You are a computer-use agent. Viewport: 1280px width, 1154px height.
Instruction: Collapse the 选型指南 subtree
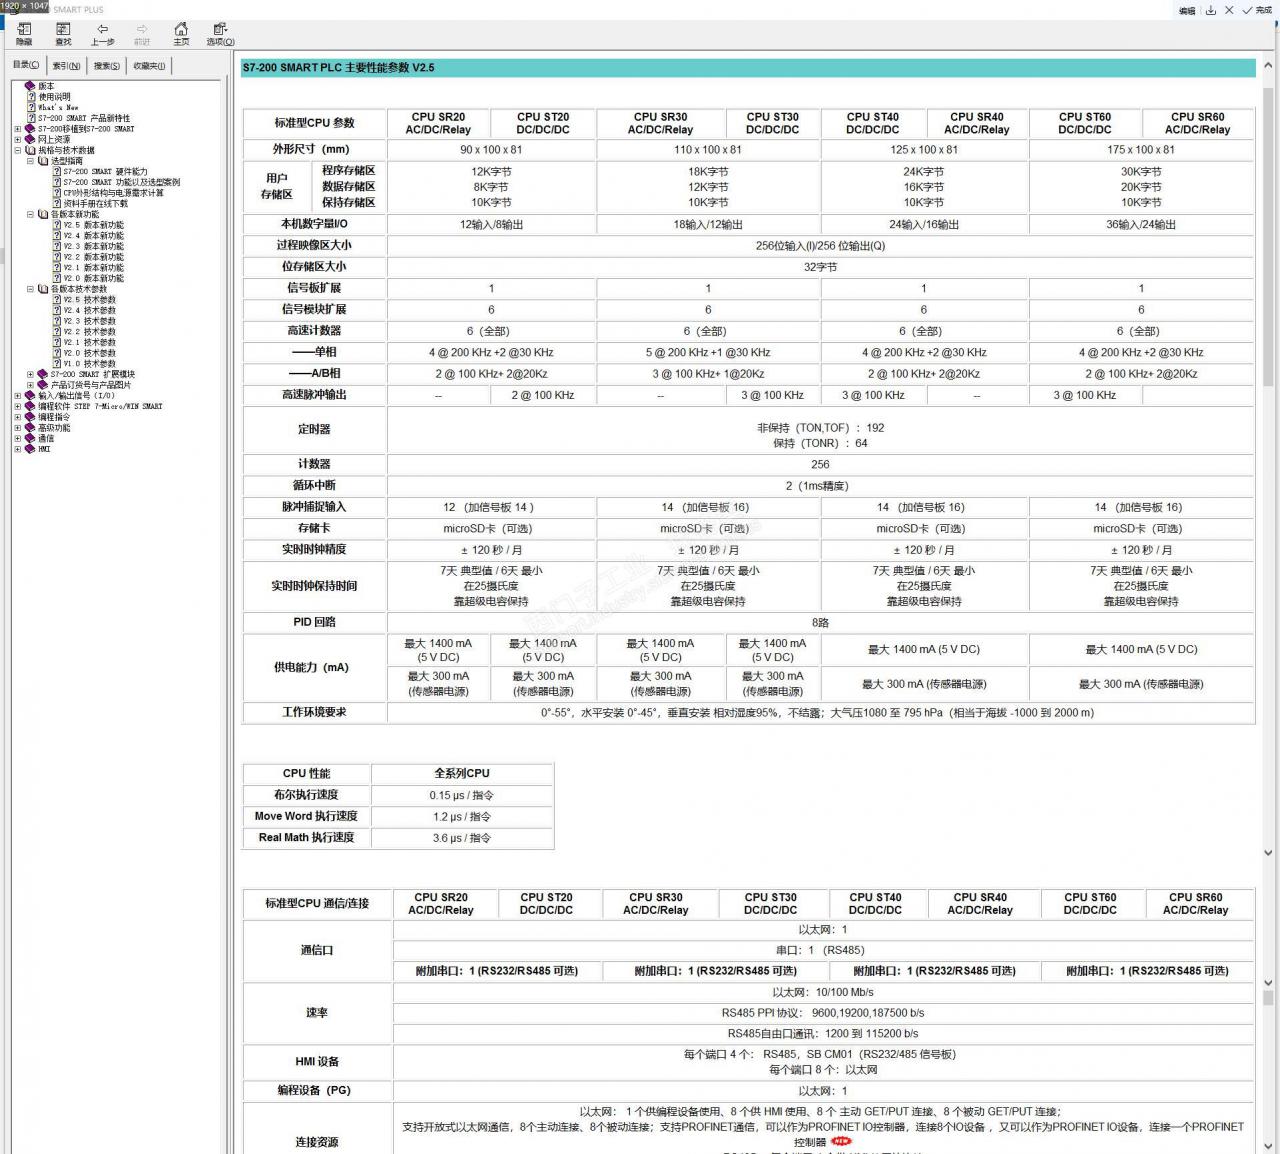click(x=30, y=161)
